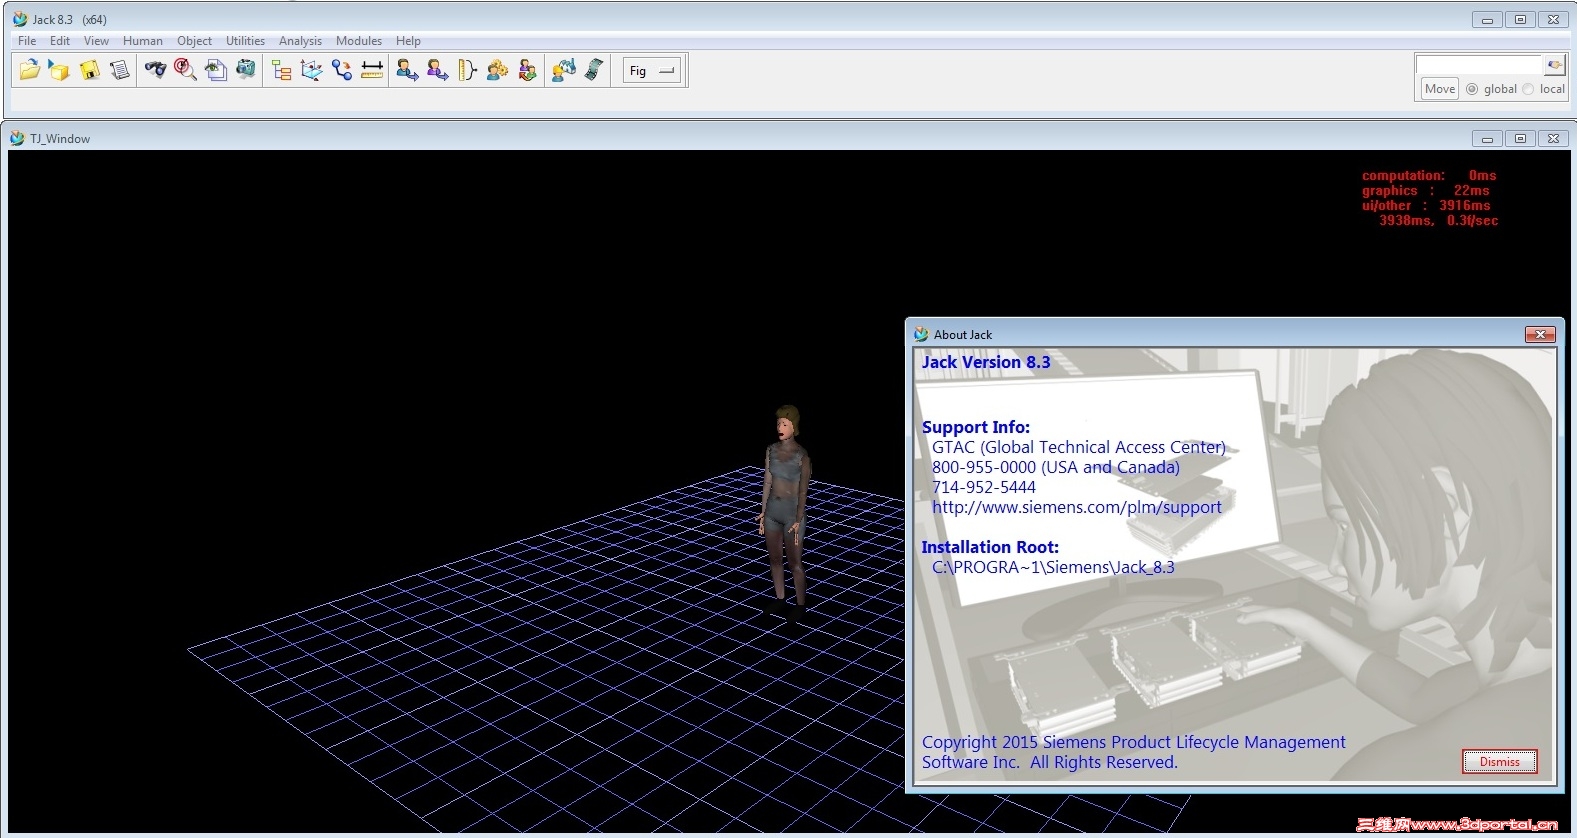Click the ruler with bracket scaling icon

point(467,70)
